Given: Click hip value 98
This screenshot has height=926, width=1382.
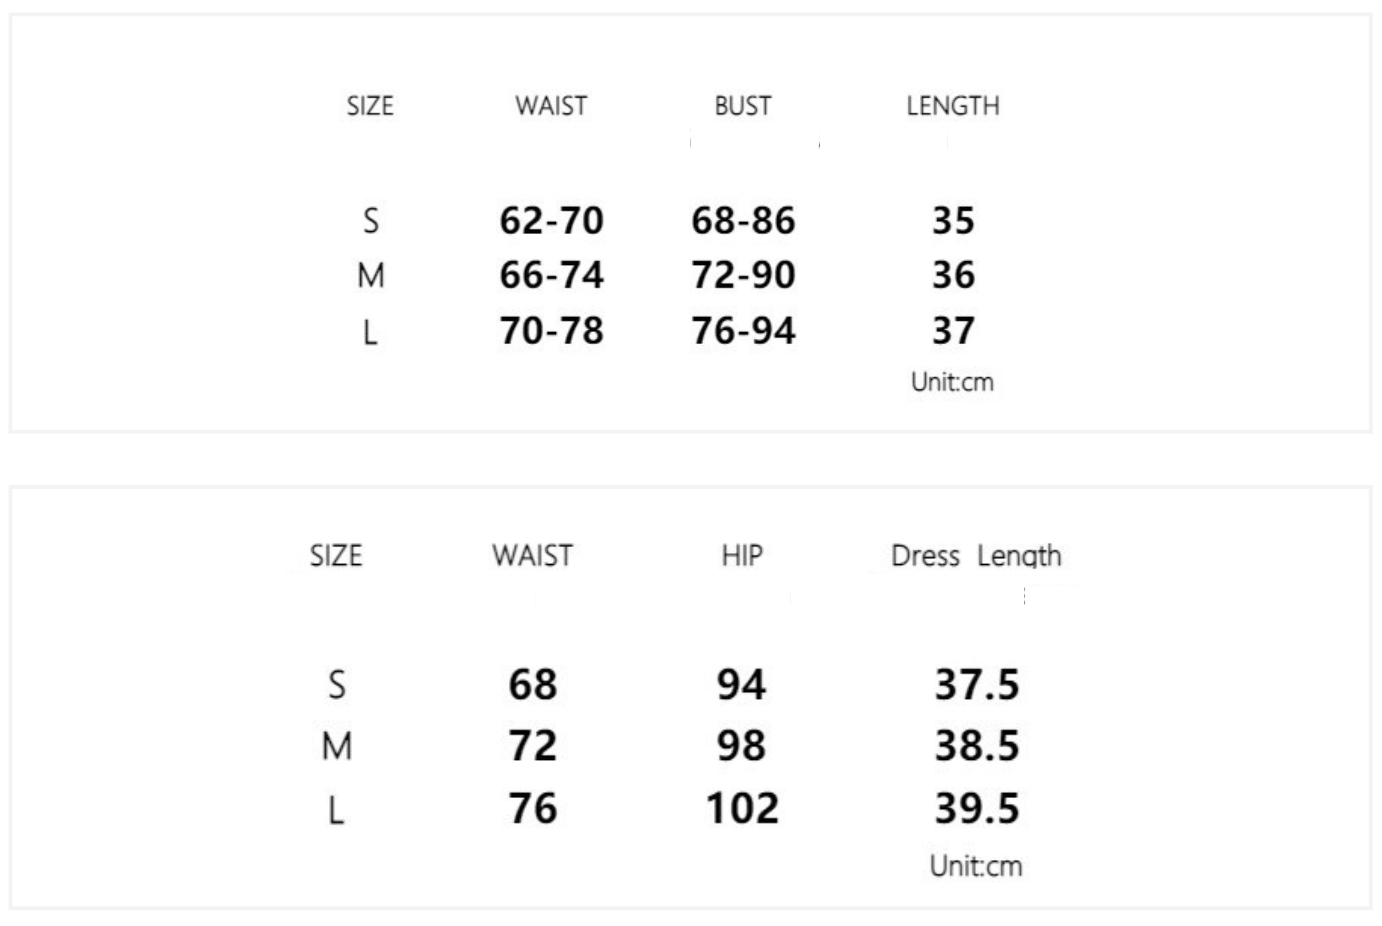Looking at the screenshot, I should 741,746.
